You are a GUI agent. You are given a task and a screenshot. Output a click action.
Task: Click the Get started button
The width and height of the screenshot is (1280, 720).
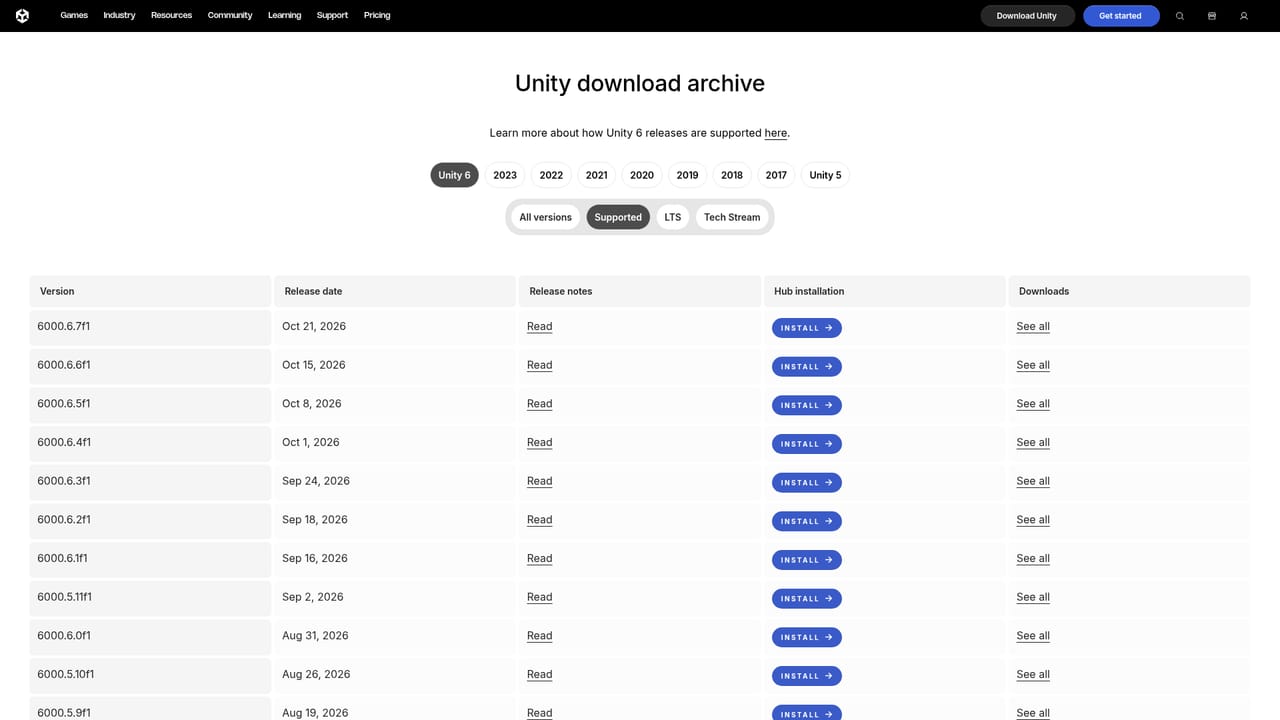(x=1120, y=16)
